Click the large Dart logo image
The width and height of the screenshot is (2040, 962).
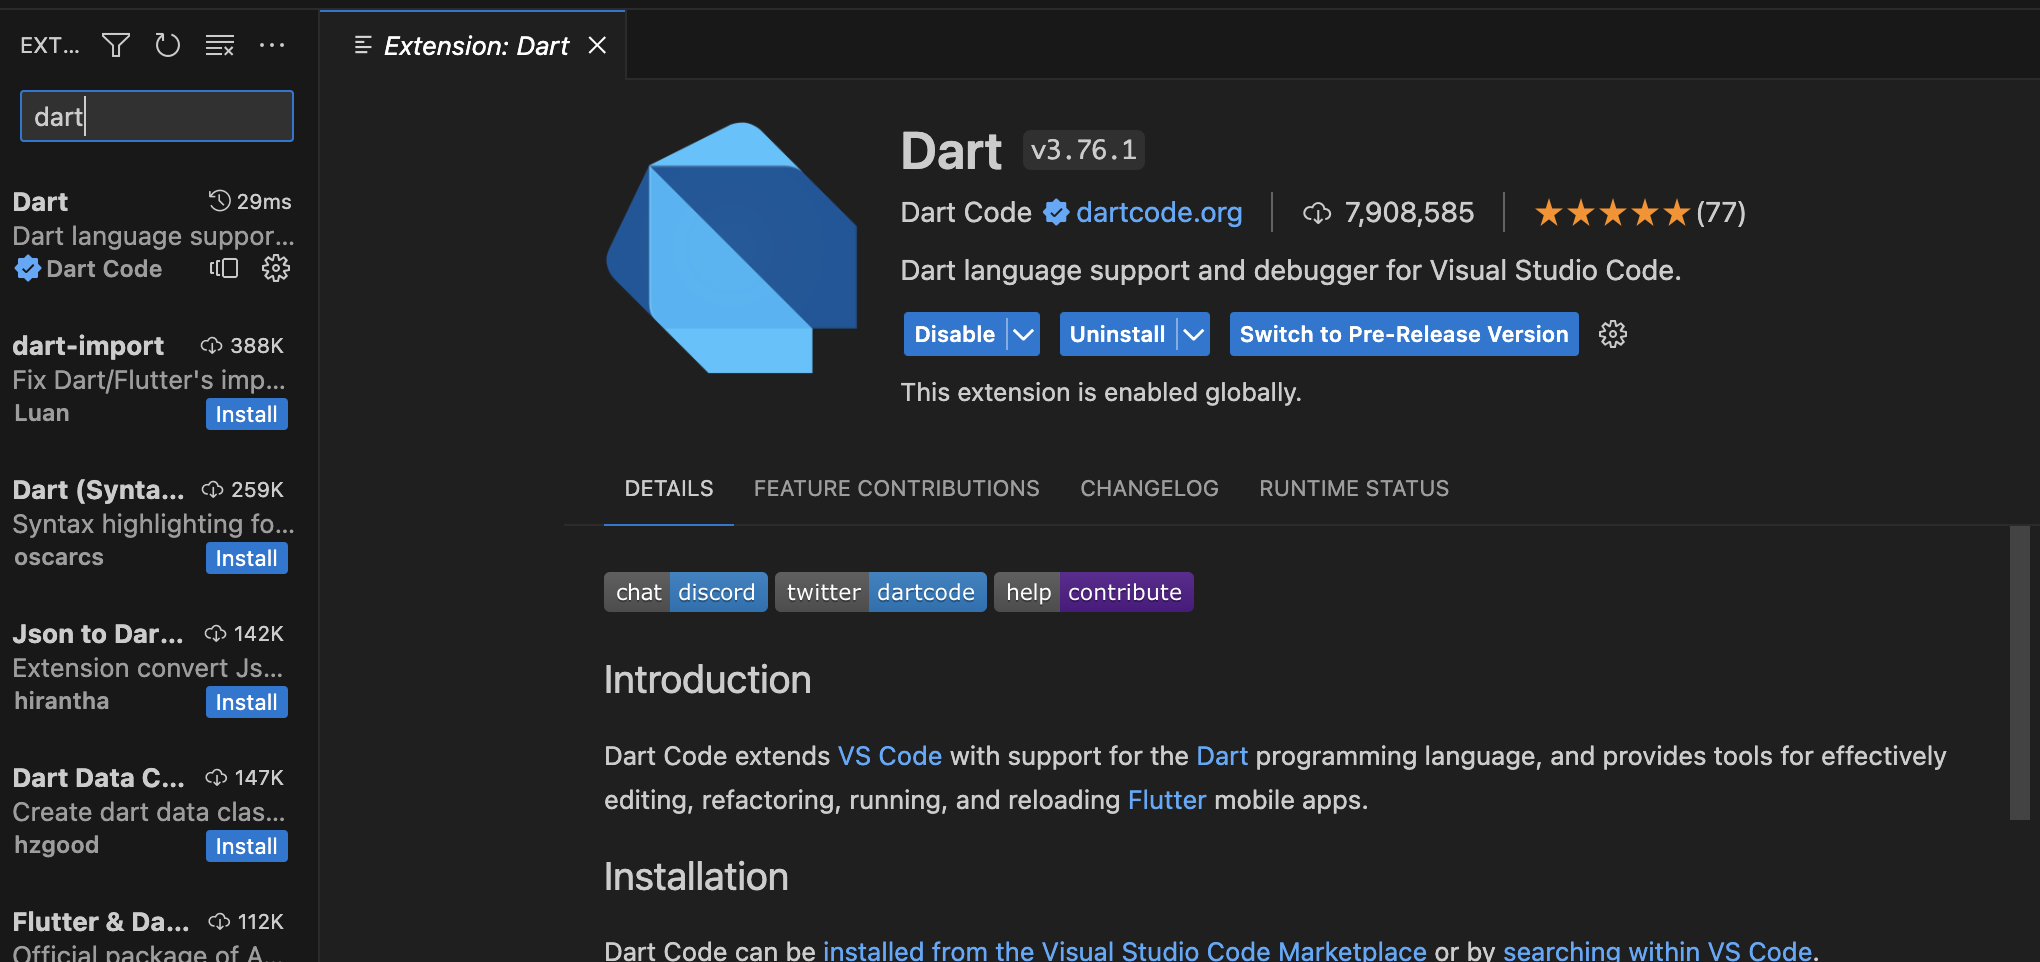[x=731, y=247]
